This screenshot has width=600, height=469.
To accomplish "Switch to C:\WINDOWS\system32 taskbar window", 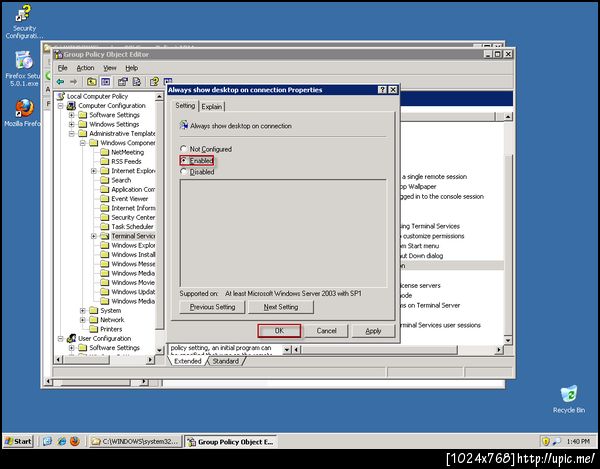I will pyautogui.click(x=135, y=441).
